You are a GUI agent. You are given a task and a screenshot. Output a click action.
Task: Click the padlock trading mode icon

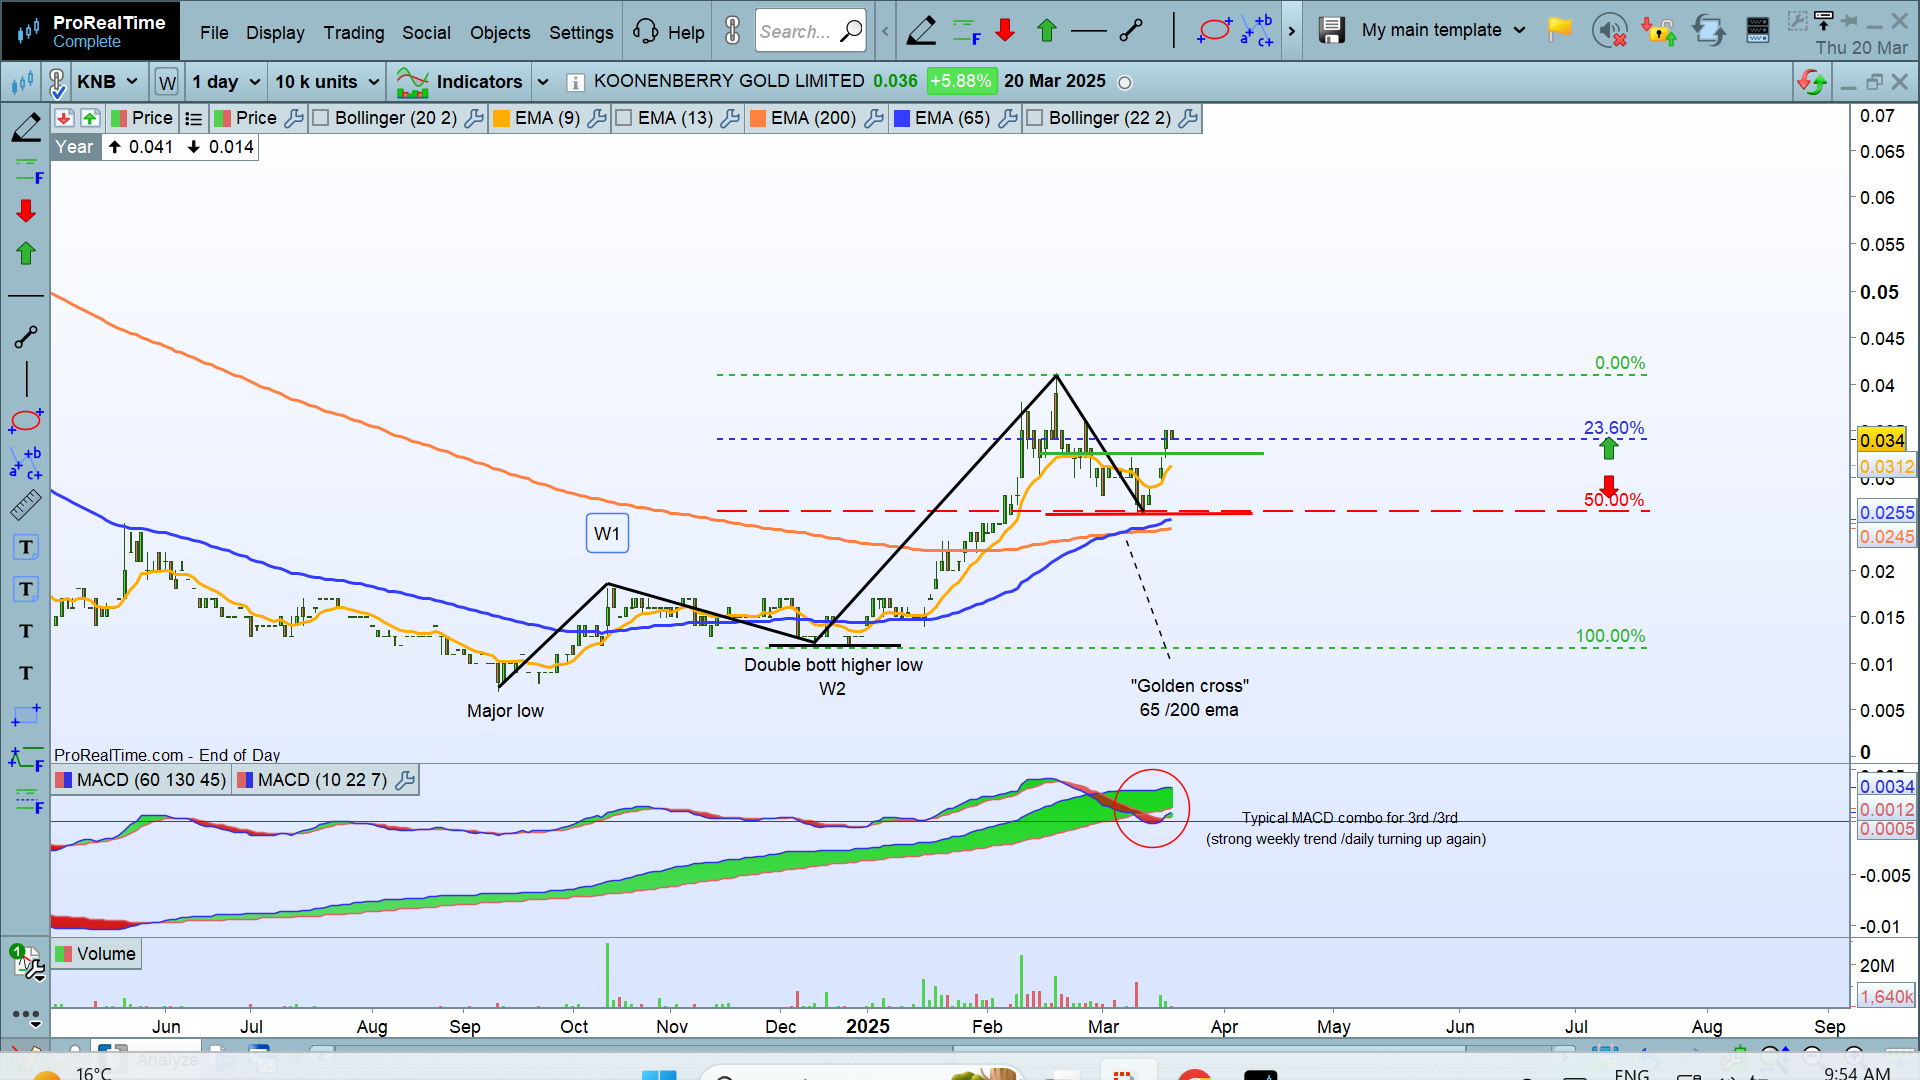pos(1659,30)
